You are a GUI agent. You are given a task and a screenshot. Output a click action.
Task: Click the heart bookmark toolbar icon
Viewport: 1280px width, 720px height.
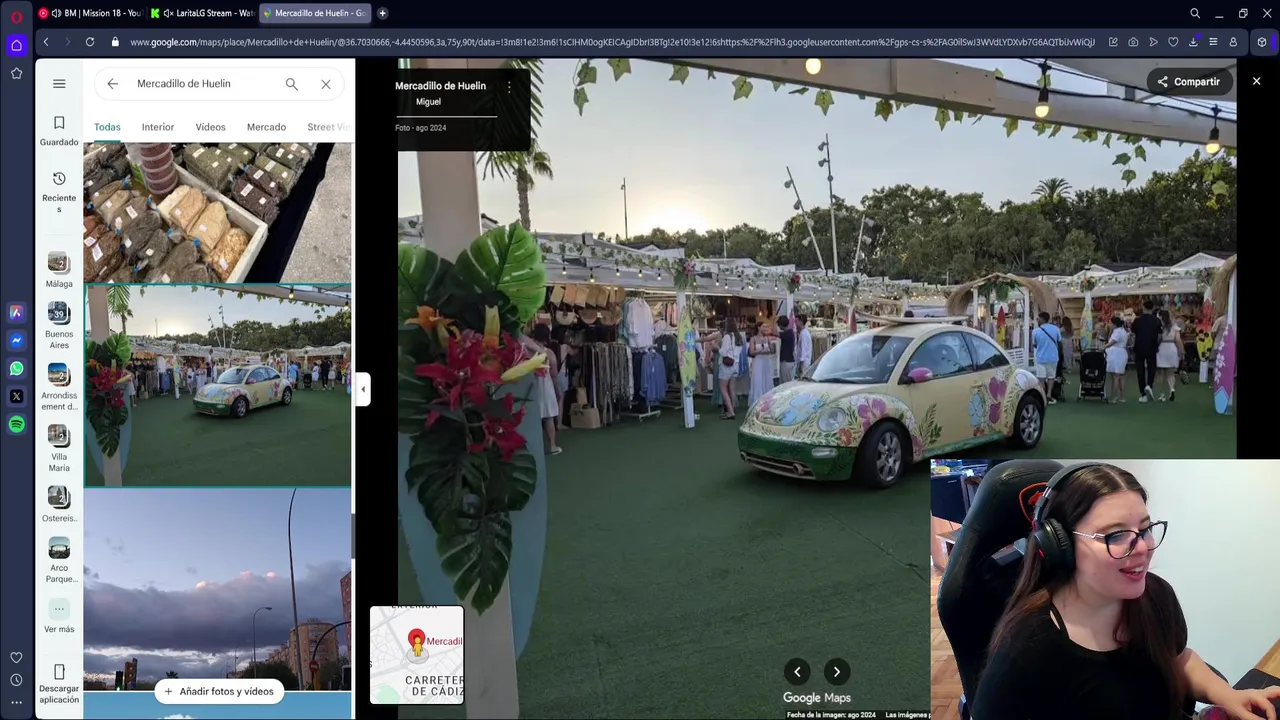(1173, 42)
